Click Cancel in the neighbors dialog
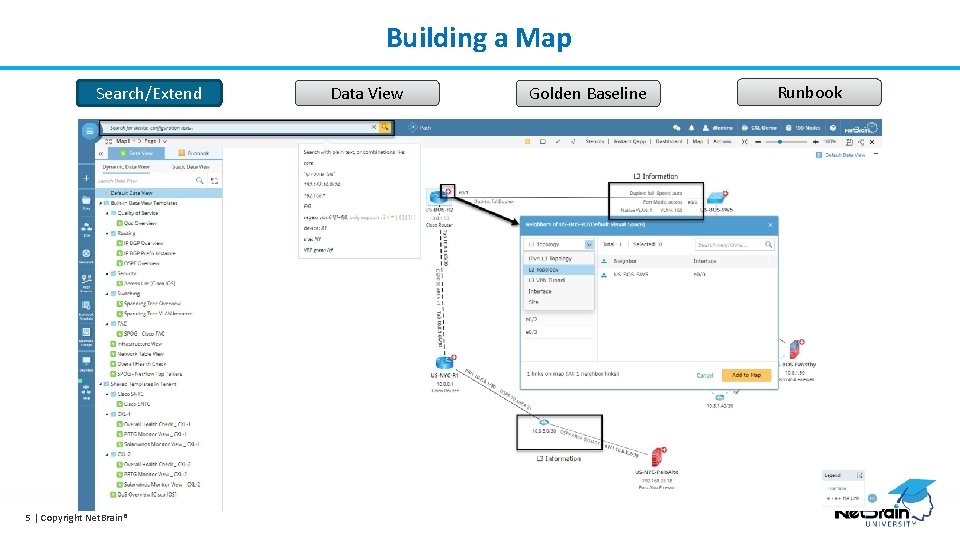Screen dimensions: 960x540 [705, 375]
